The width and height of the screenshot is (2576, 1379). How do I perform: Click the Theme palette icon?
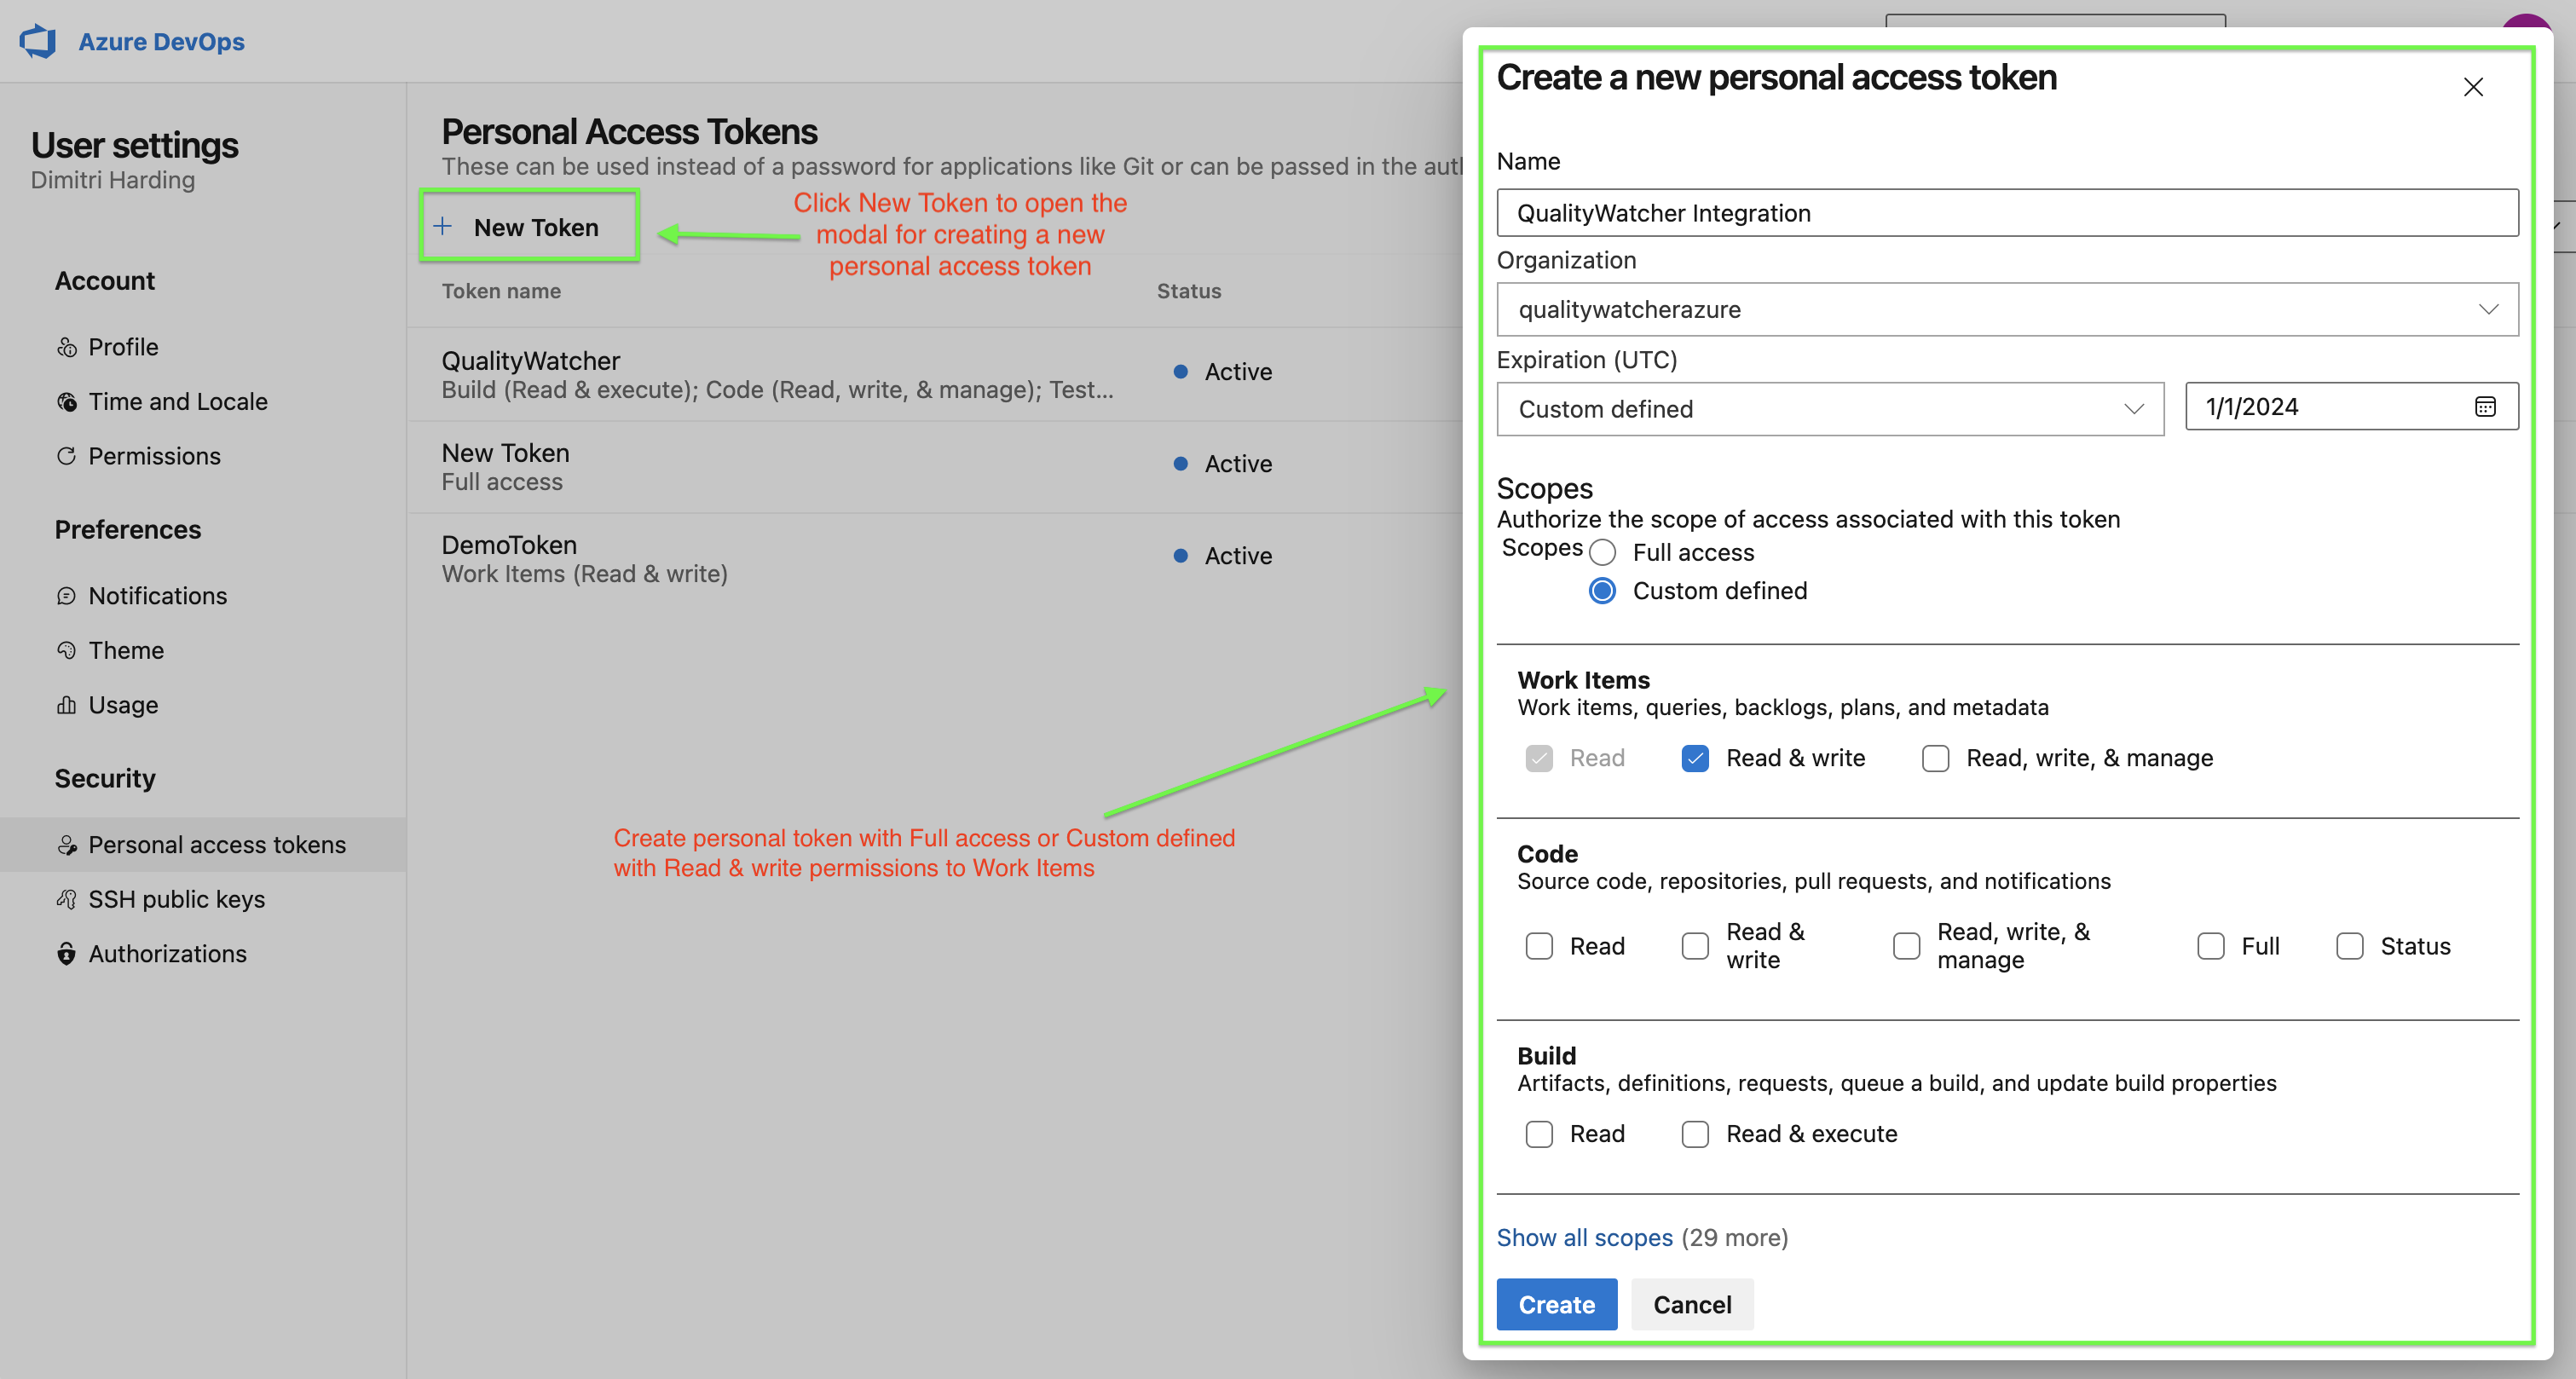[67, 651]
